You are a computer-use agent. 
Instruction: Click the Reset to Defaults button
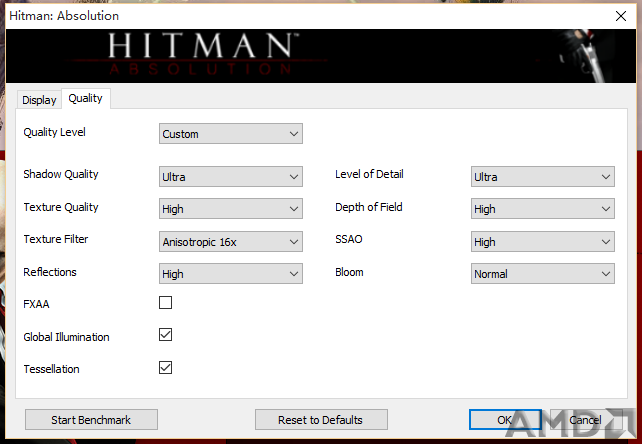point(321,419)
